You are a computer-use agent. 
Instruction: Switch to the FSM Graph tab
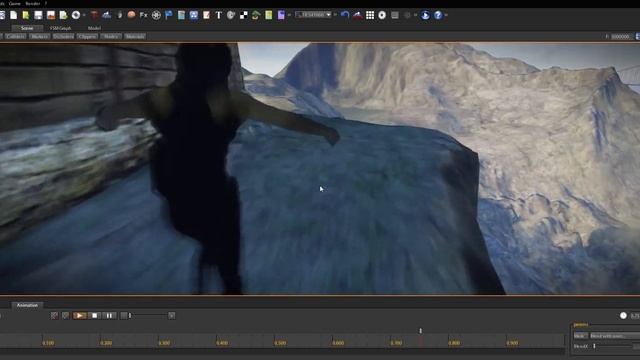(x=60, y=28)
